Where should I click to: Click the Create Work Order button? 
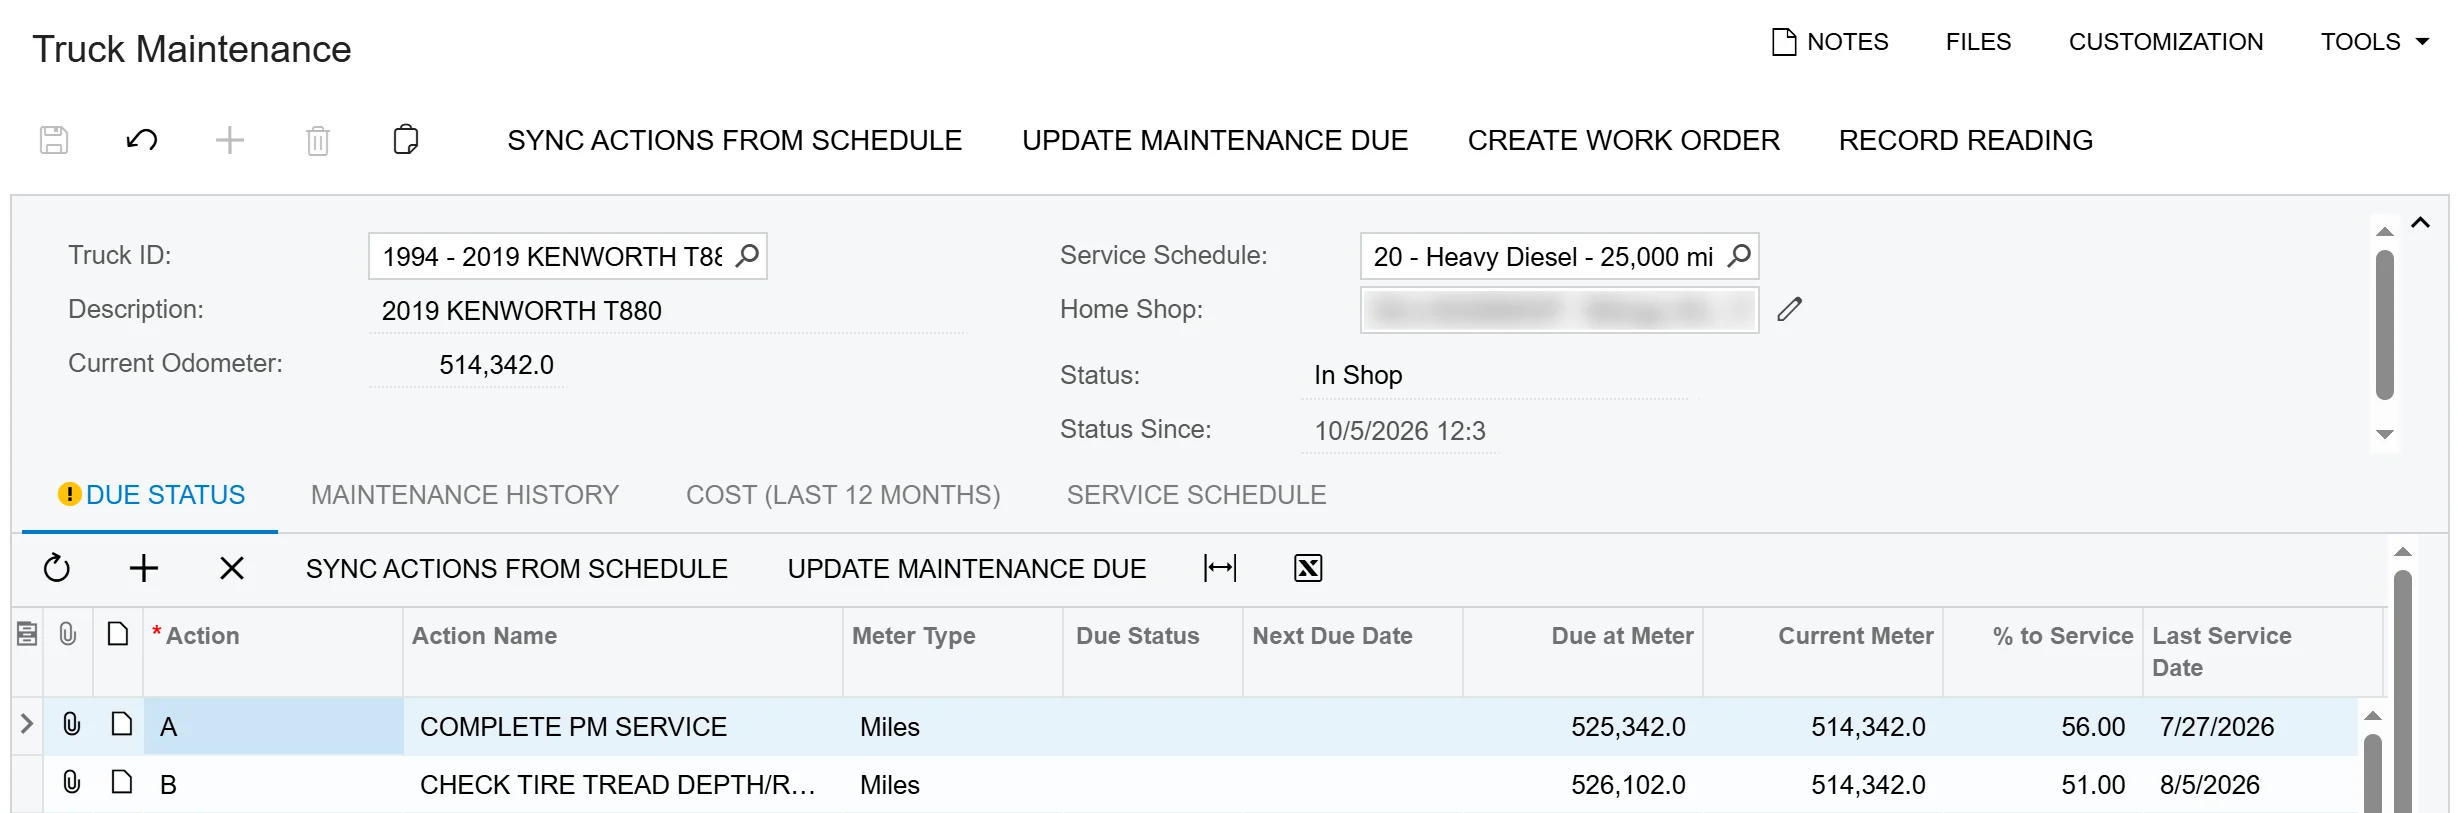[1624, 140]
